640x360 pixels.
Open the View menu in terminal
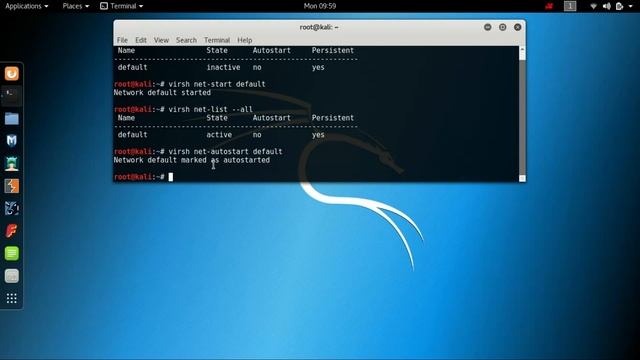point(161,40)
